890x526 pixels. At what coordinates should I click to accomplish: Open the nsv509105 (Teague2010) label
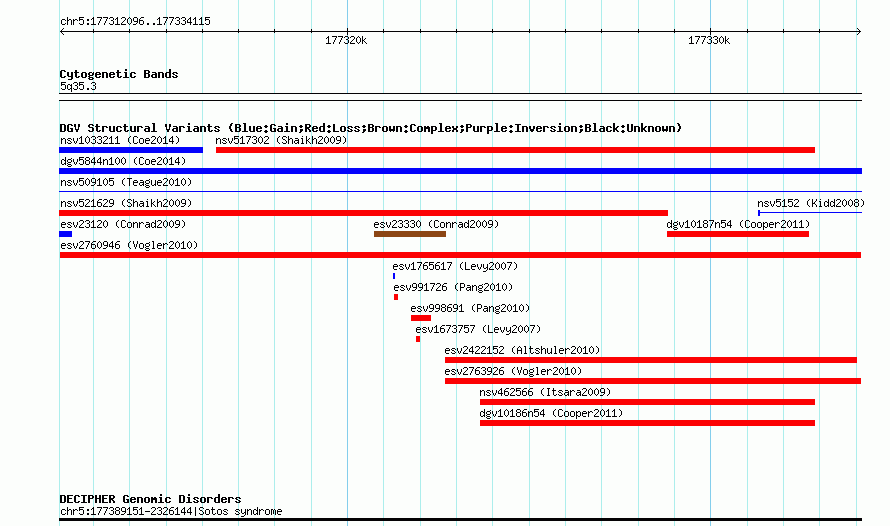point(126,182)
